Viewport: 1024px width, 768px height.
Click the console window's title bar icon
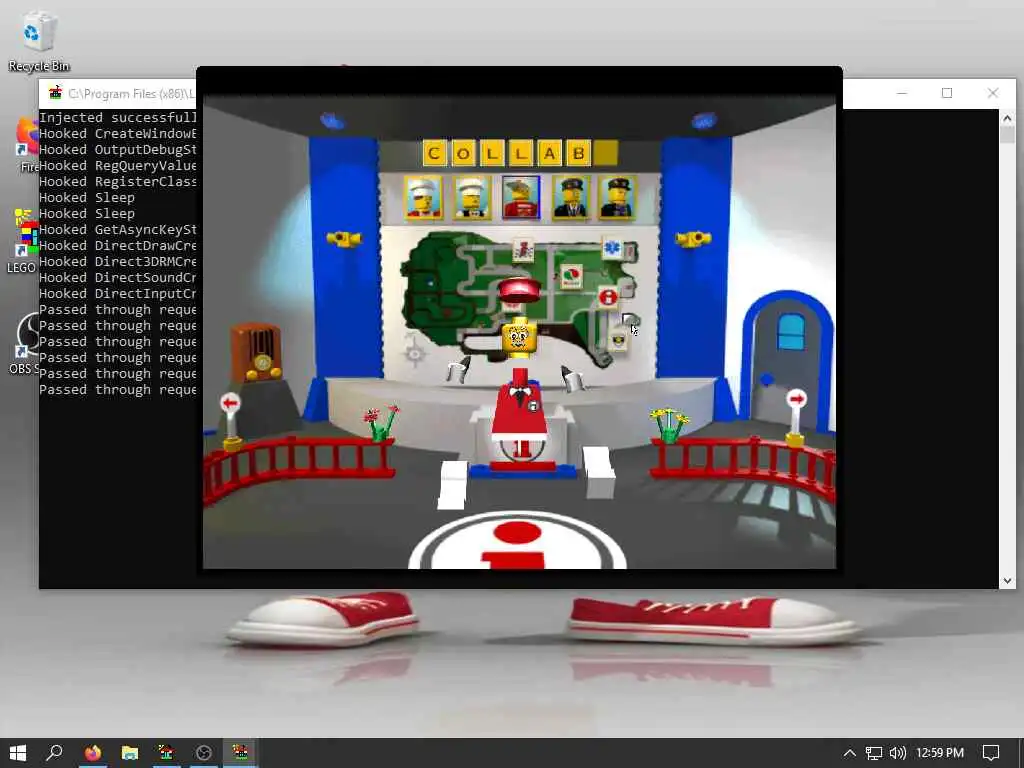coord(55,93)
